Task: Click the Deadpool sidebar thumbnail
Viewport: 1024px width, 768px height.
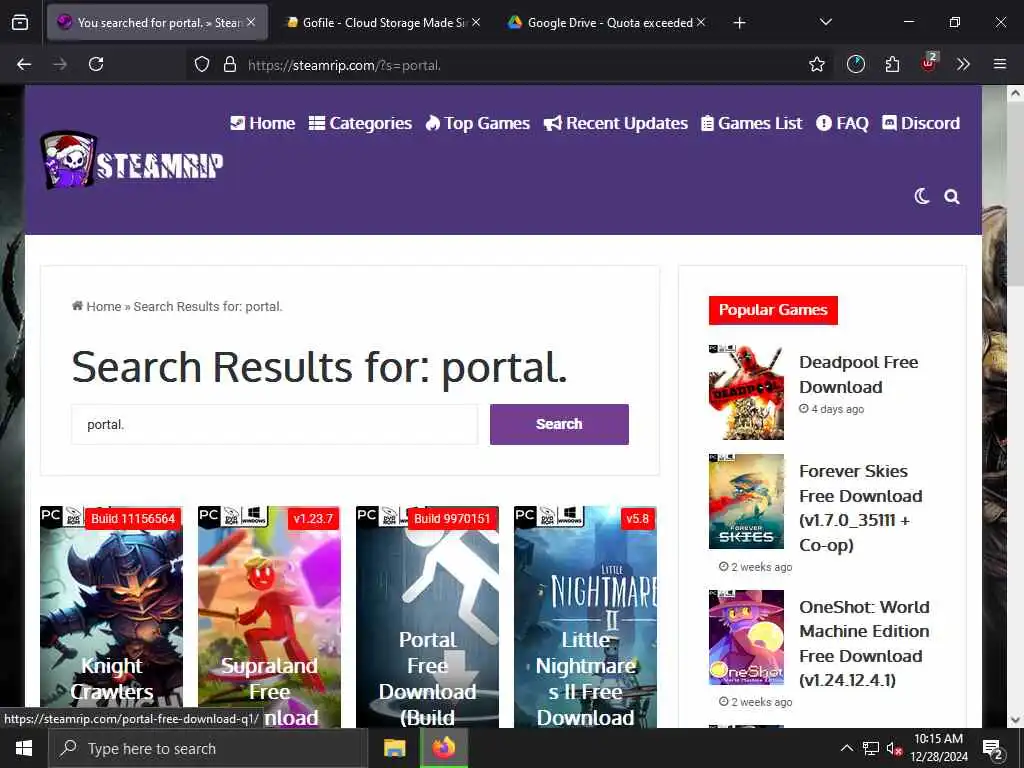Action: pos(746,392)
